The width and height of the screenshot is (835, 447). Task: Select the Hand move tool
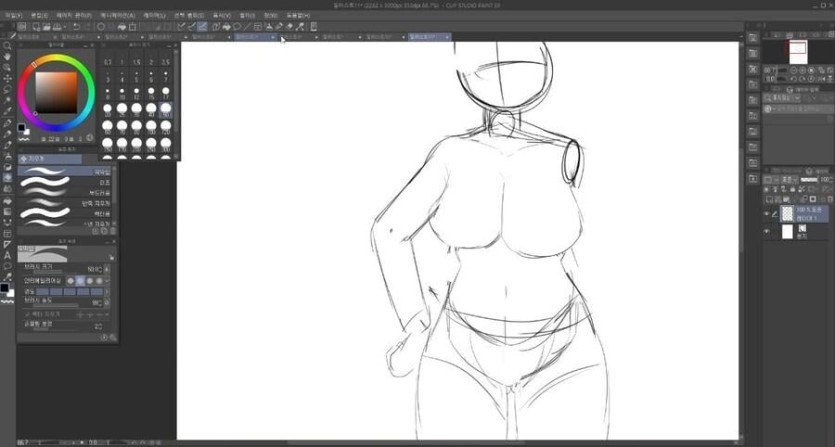[8, 57]
